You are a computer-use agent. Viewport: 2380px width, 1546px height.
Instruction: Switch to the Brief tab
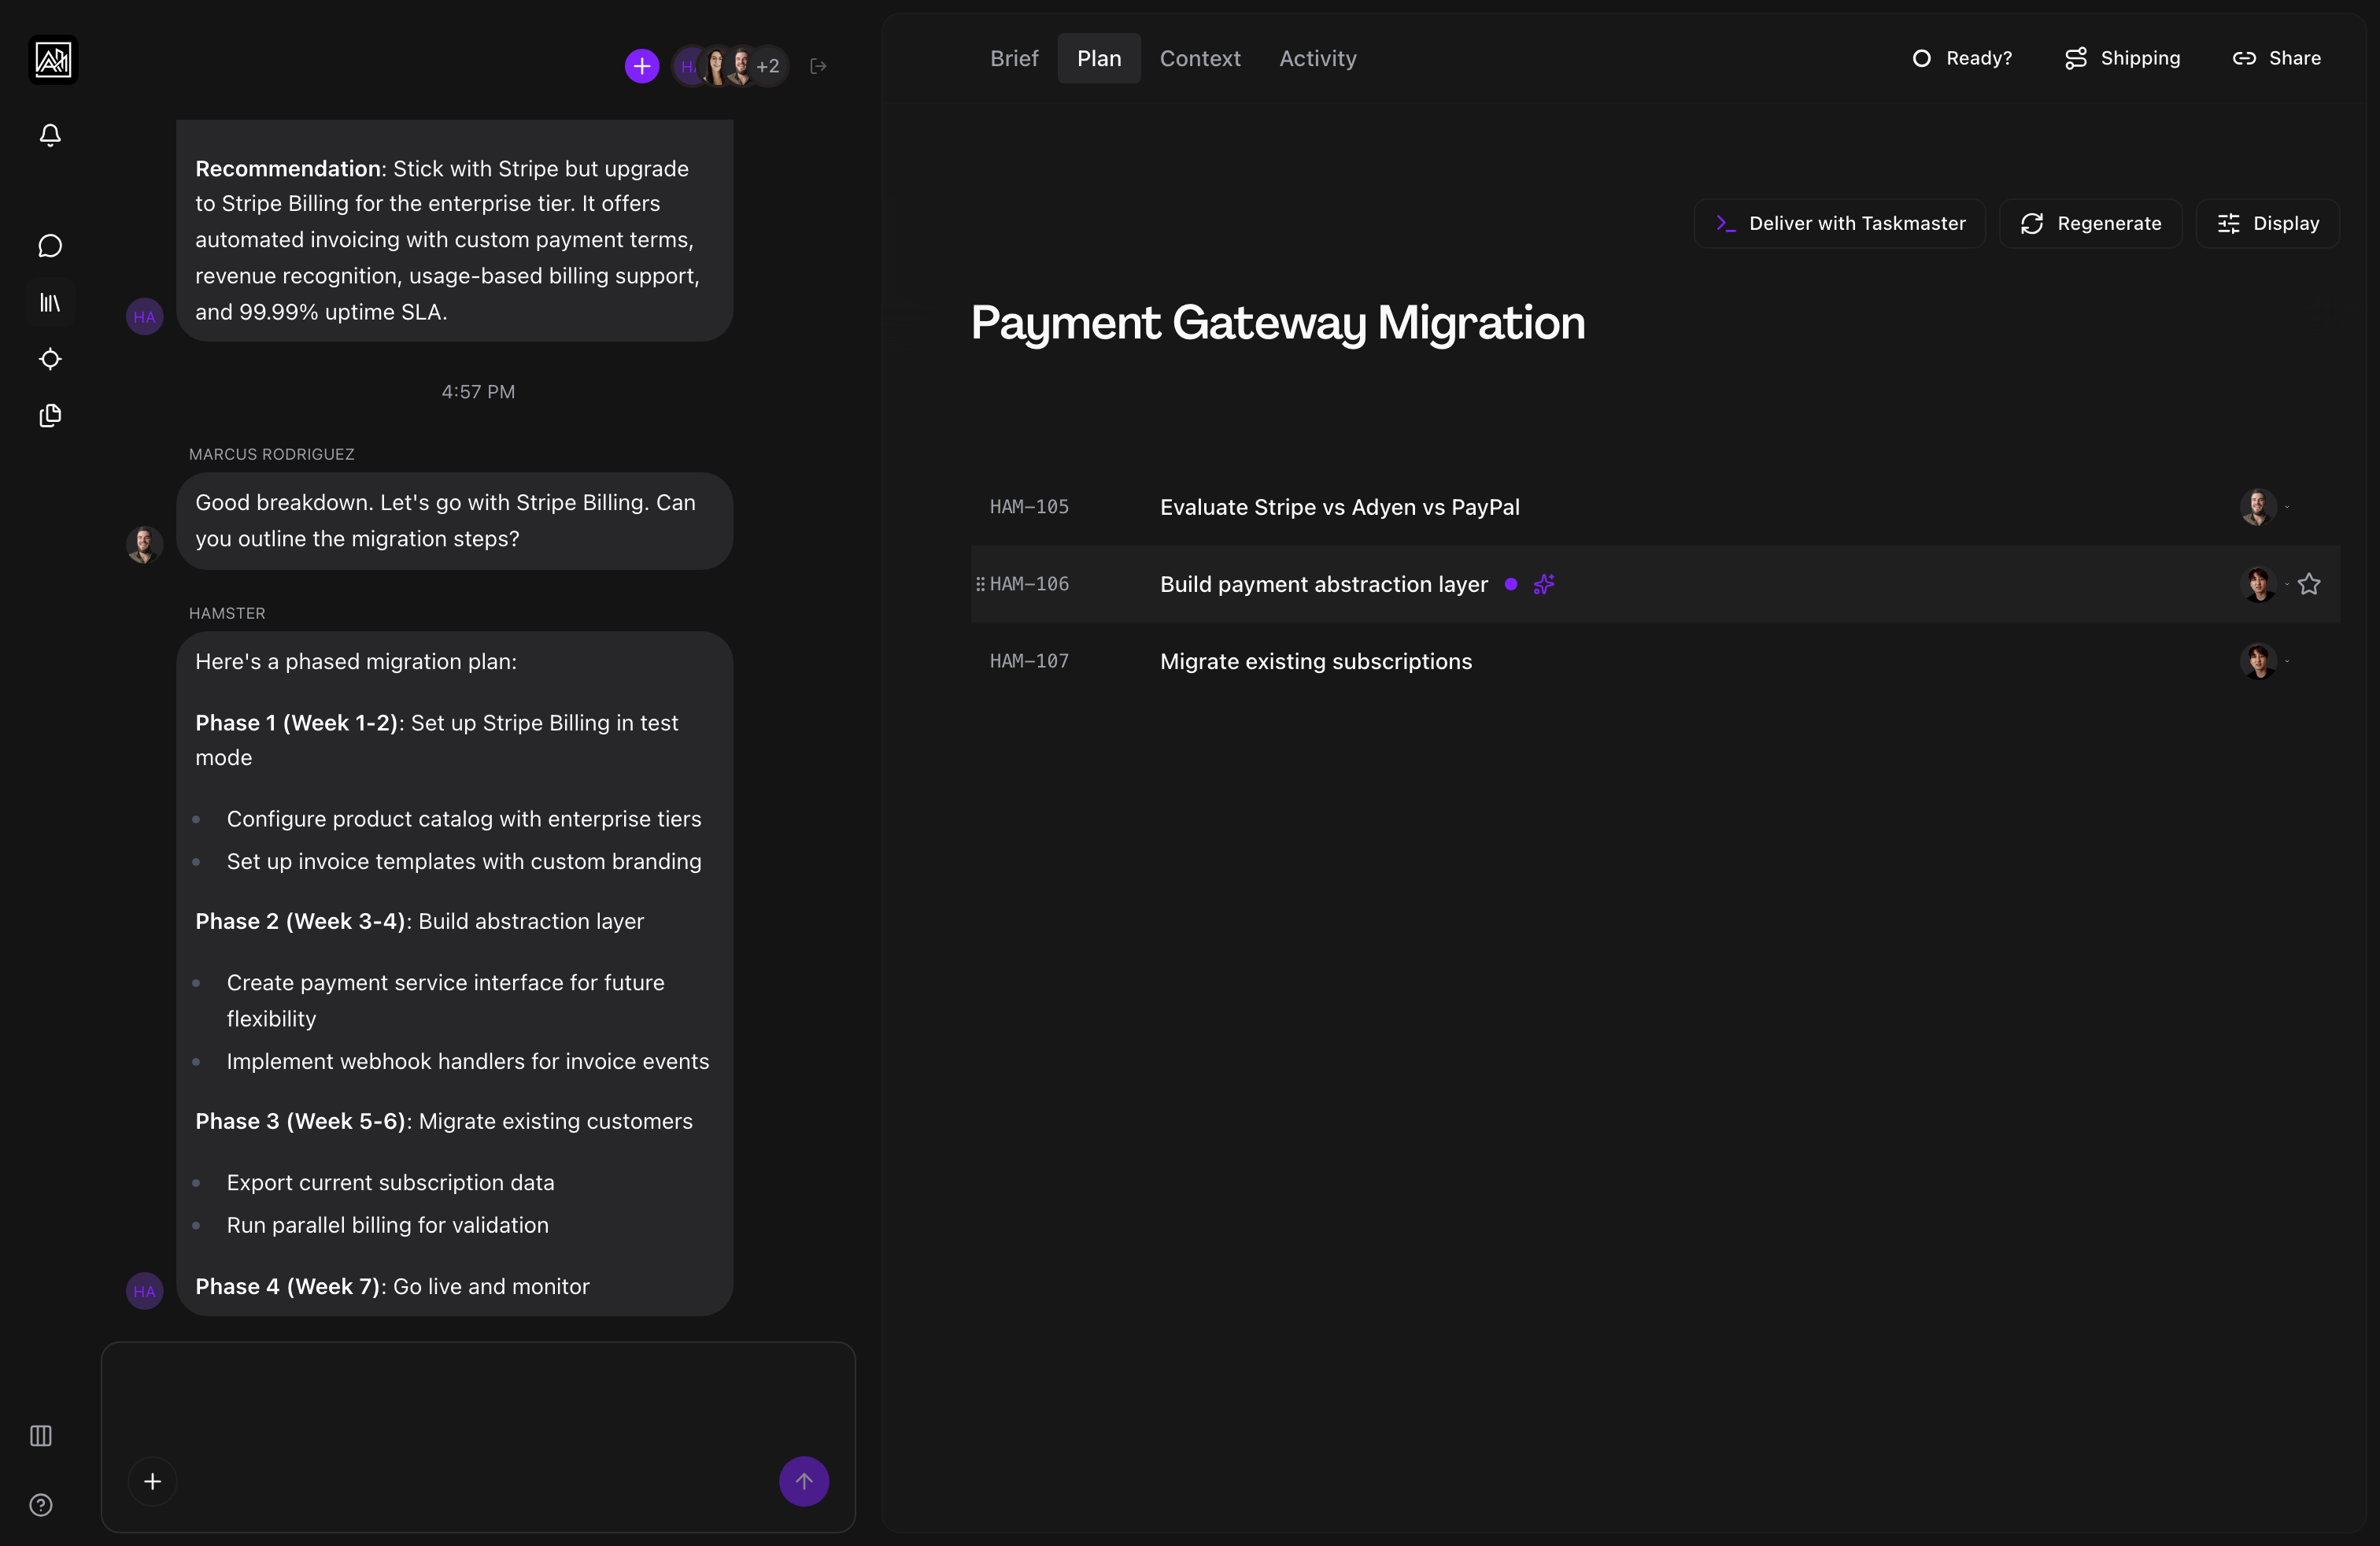tap(1014, 58)
